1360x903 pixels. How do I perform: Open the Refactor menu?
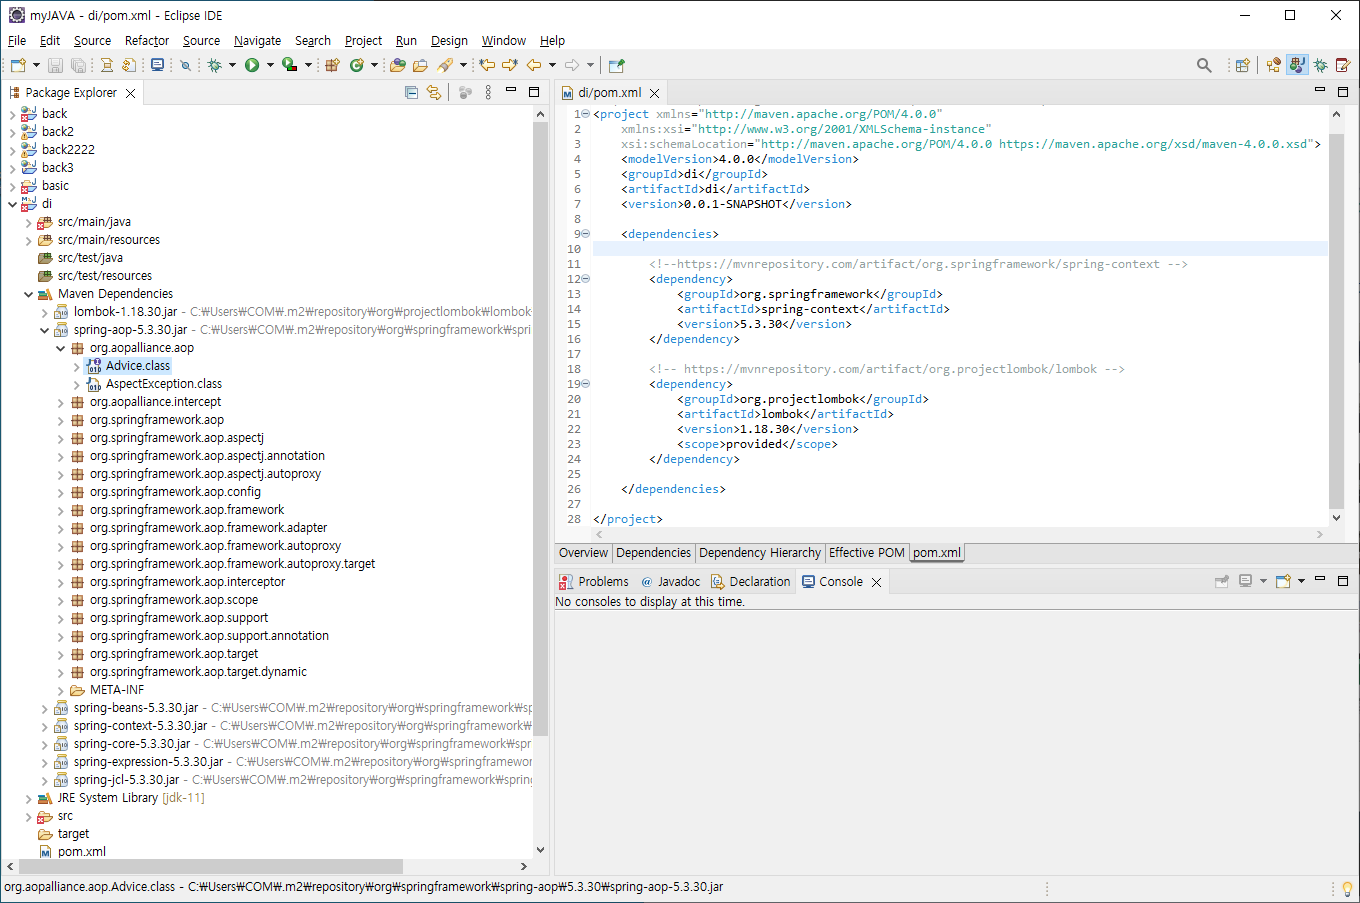[147, 40]
